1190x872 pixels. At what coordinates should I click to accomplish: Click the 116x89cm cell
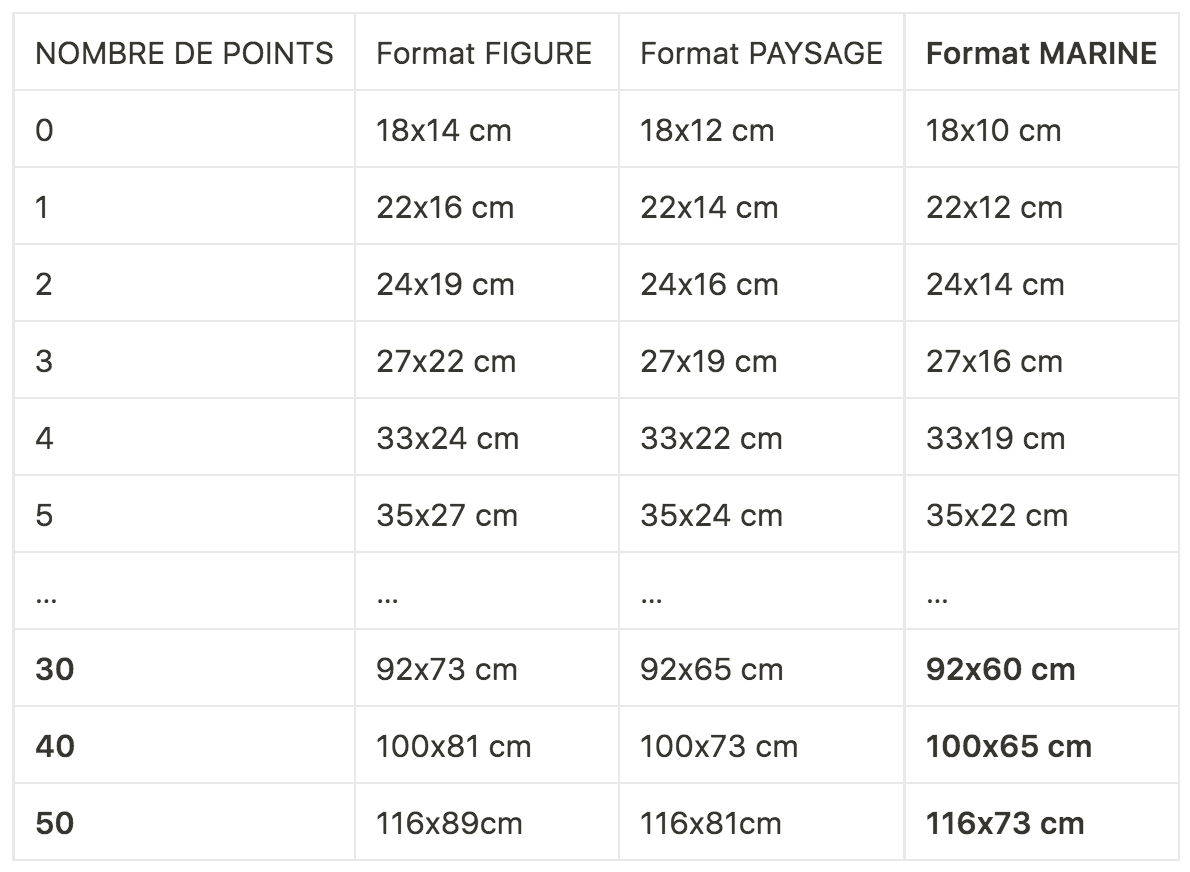pyautogui.click(x=449, y=823)
